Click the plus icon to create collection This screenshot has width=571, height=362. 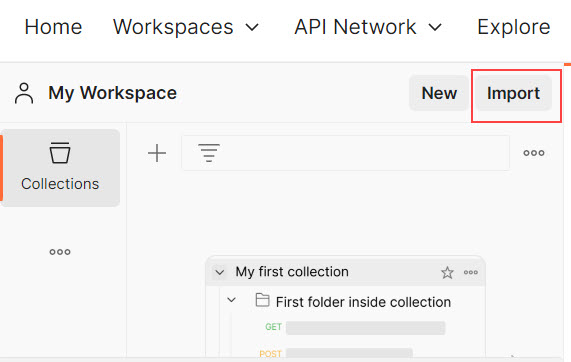[x=157, y=153]
